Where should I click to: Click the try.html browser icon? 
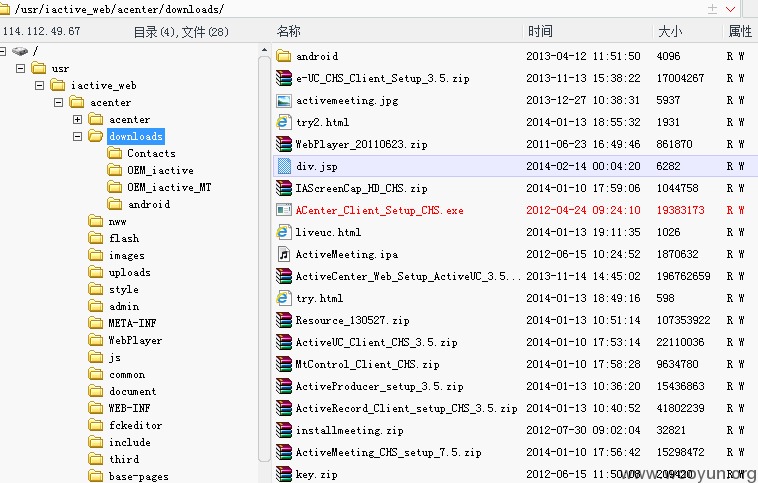[283, 298]
